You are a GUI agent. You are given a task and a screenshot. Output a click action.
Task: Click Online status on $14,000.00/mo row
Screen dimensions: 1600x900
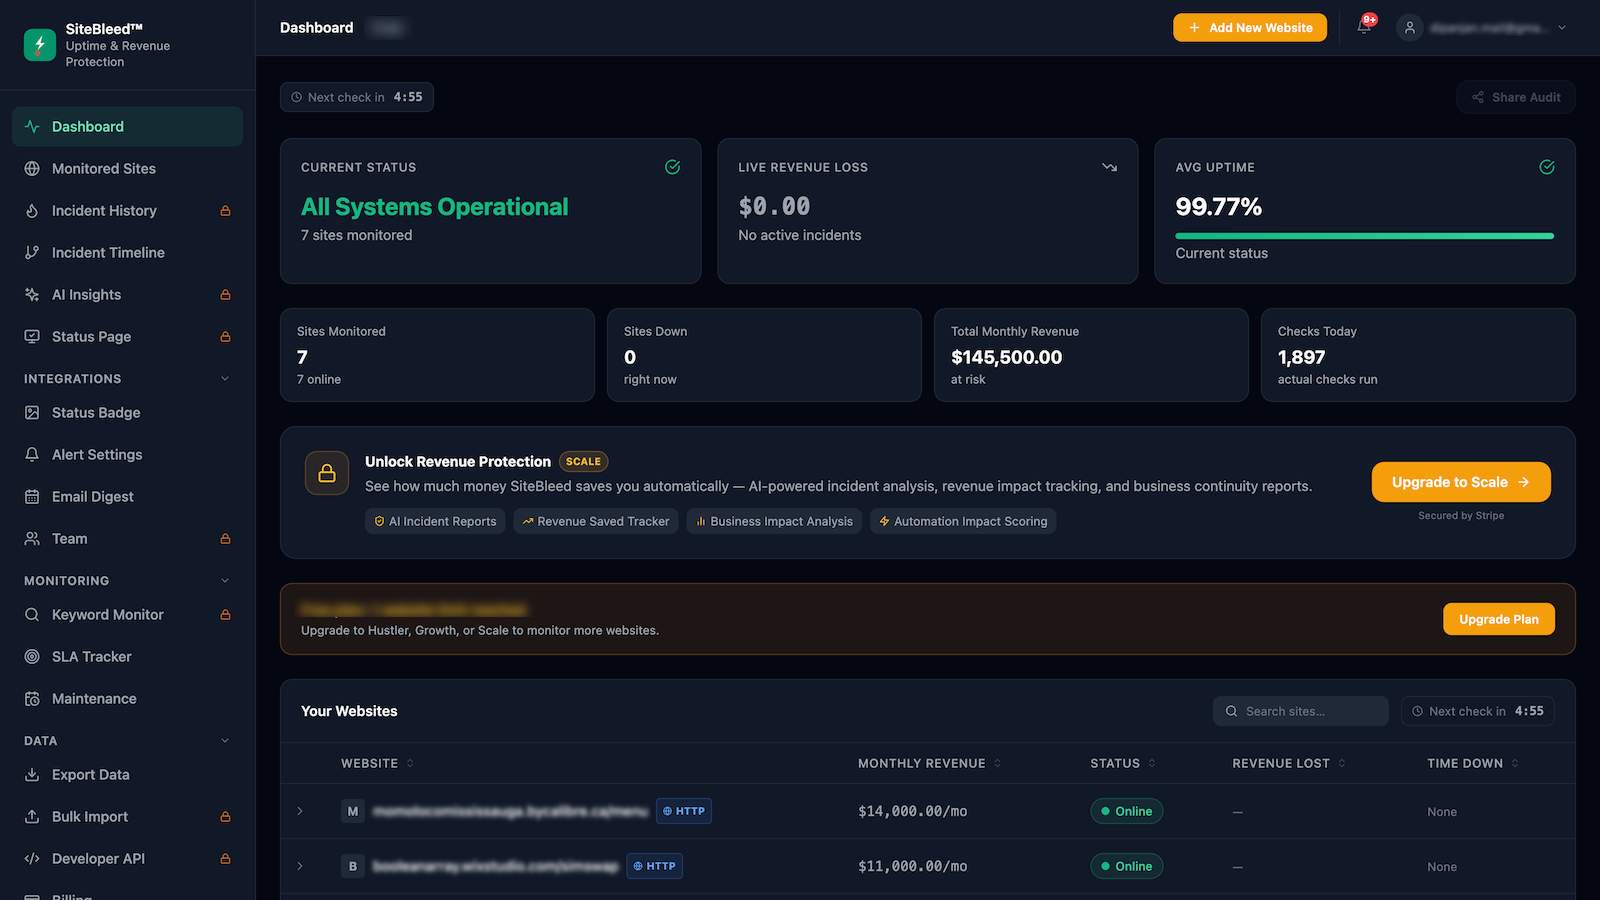click(x=1126, y=811)
